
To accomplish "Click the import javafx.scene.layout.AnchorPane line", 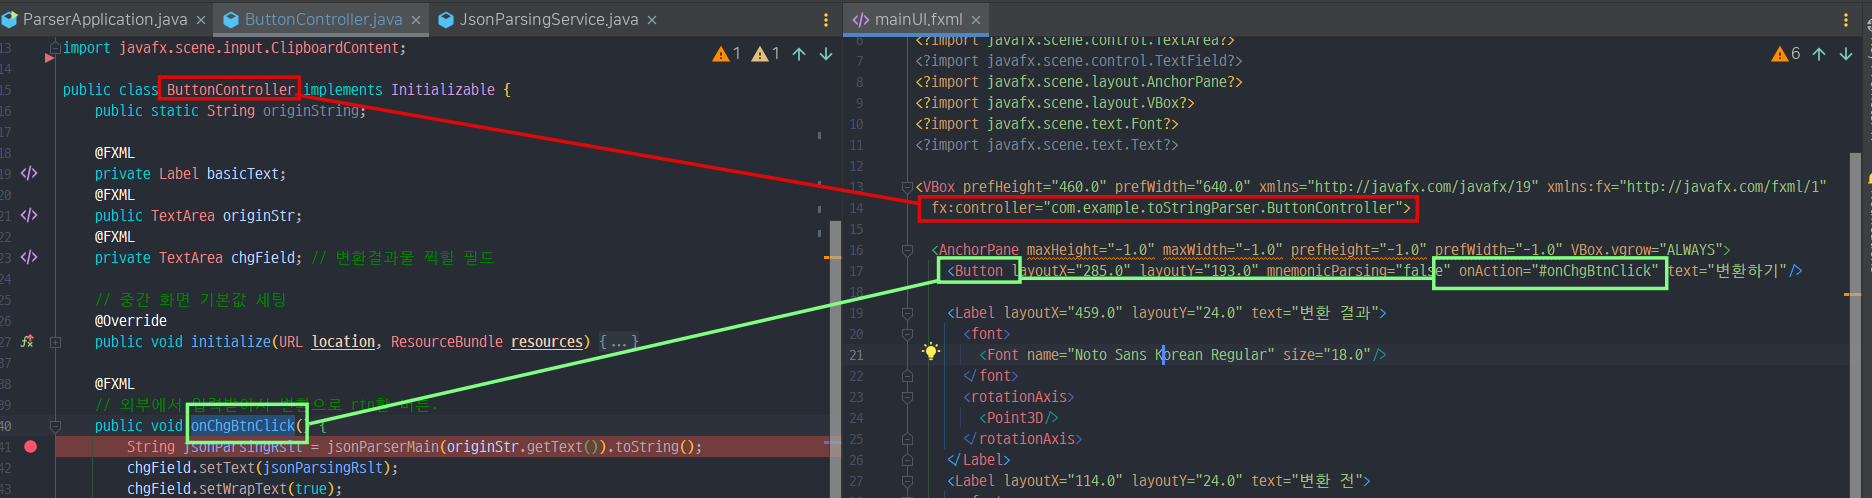I will pos(1079,82).
